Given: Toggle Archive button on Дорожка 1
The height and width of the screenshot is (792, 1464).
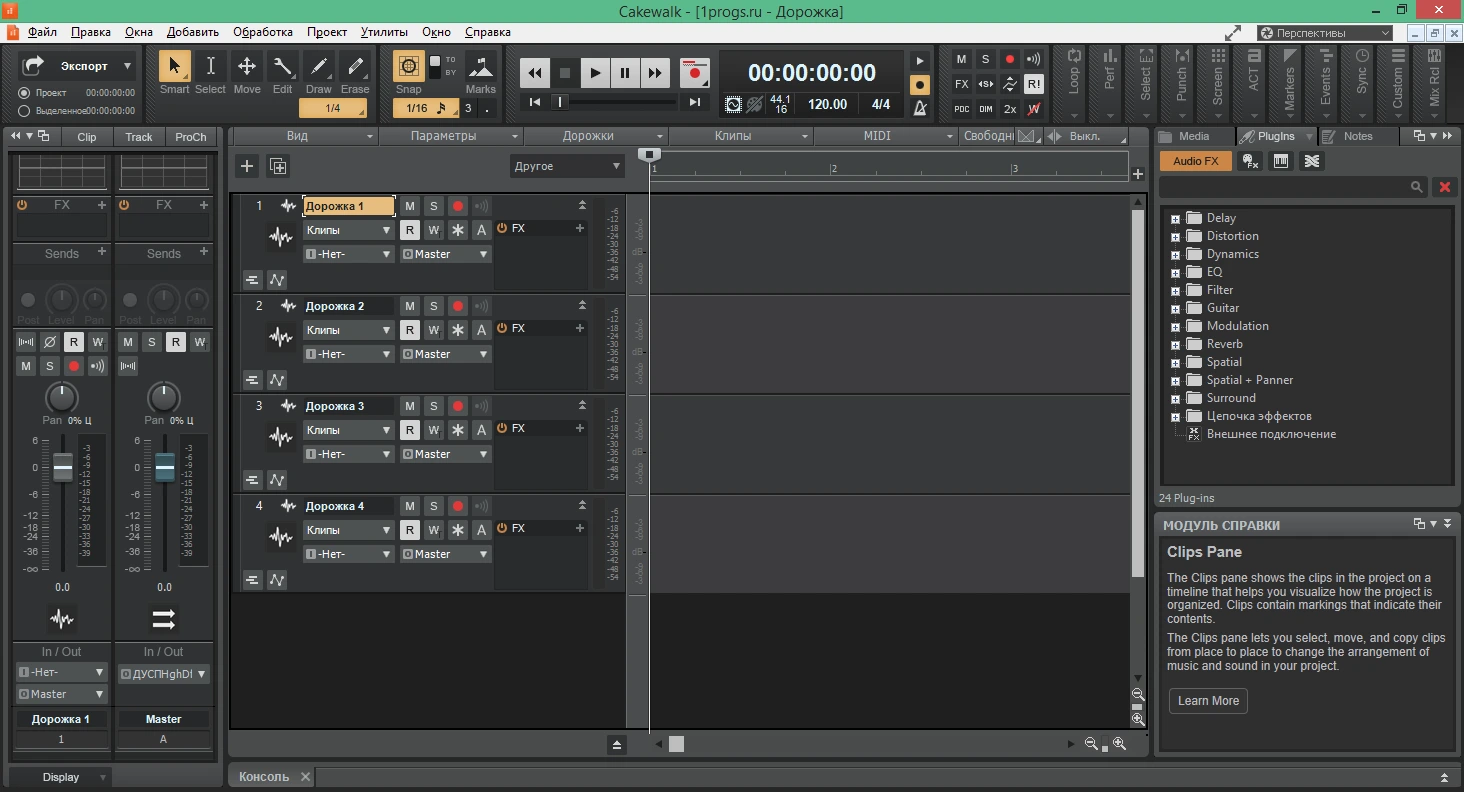Looking at the screenshot, I should tap(481, 230).
